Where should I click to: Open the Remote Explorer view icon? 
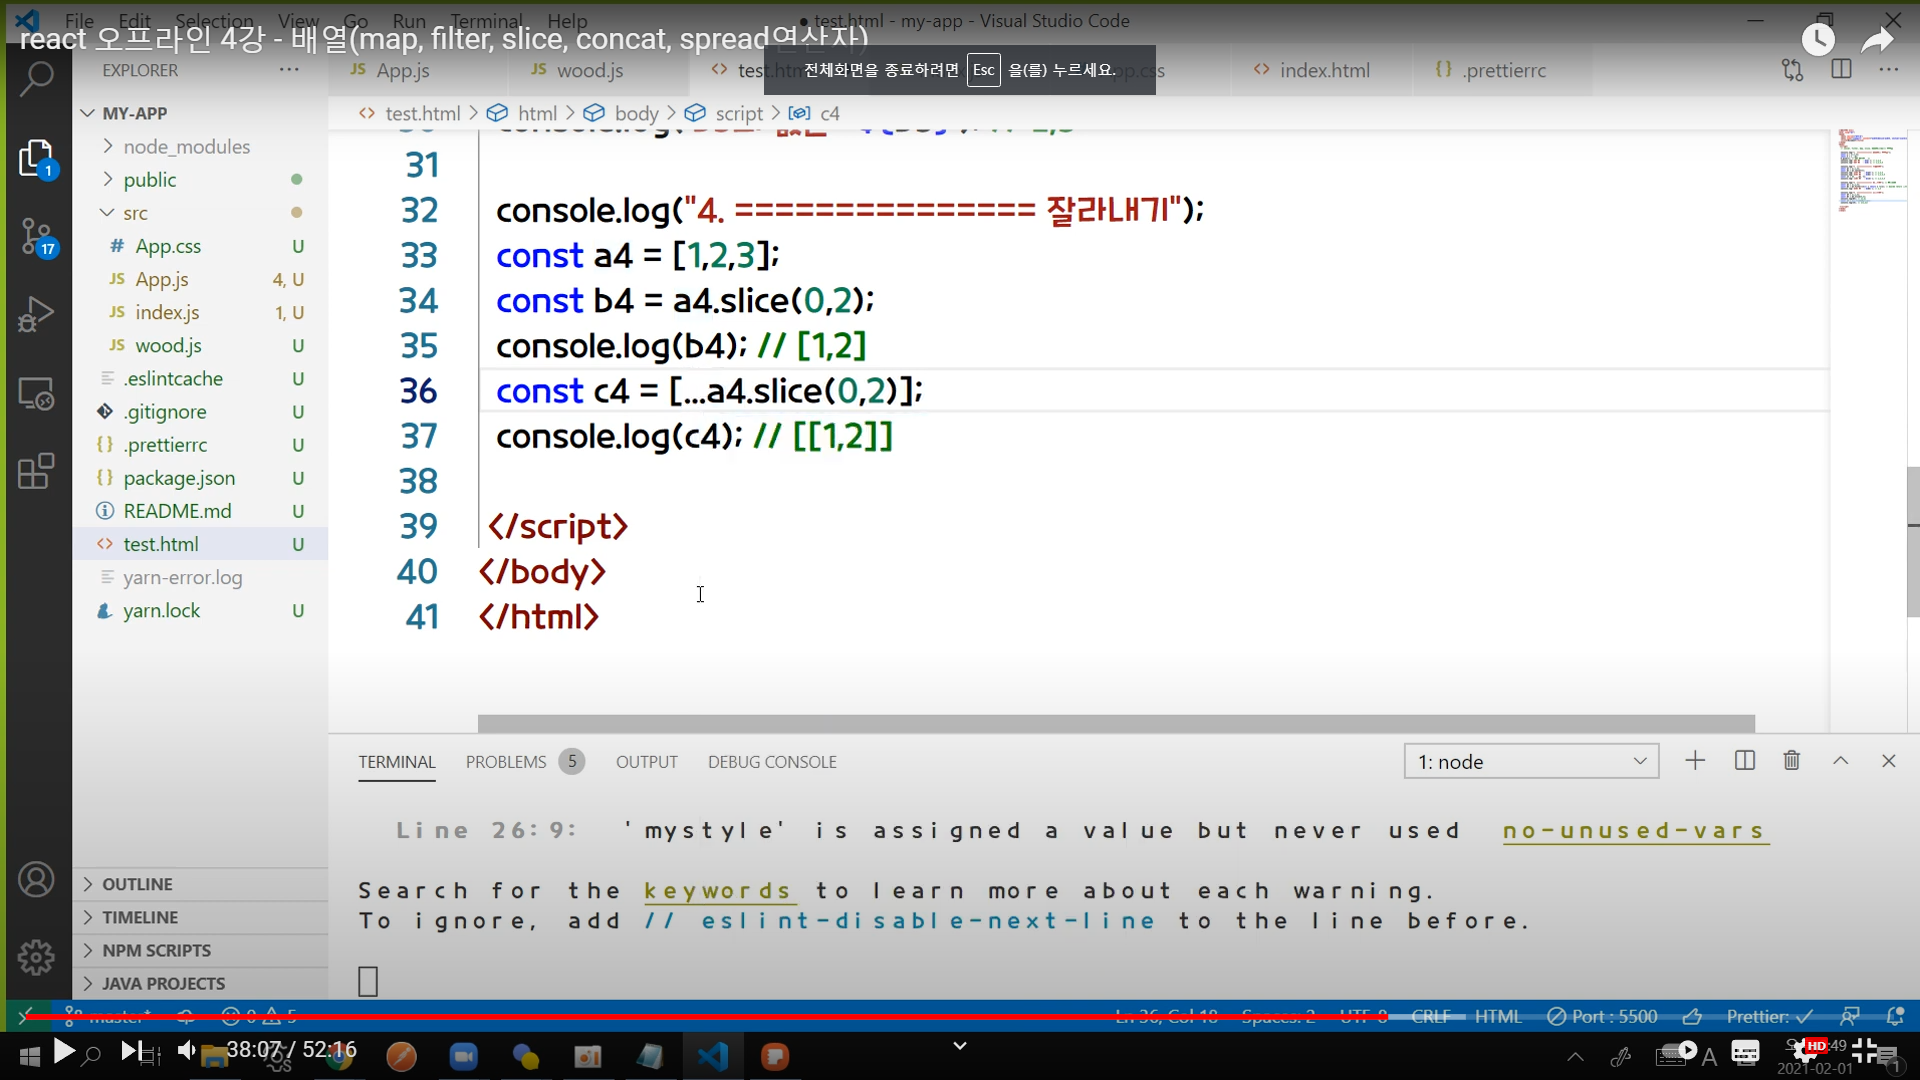coord(36,394)
